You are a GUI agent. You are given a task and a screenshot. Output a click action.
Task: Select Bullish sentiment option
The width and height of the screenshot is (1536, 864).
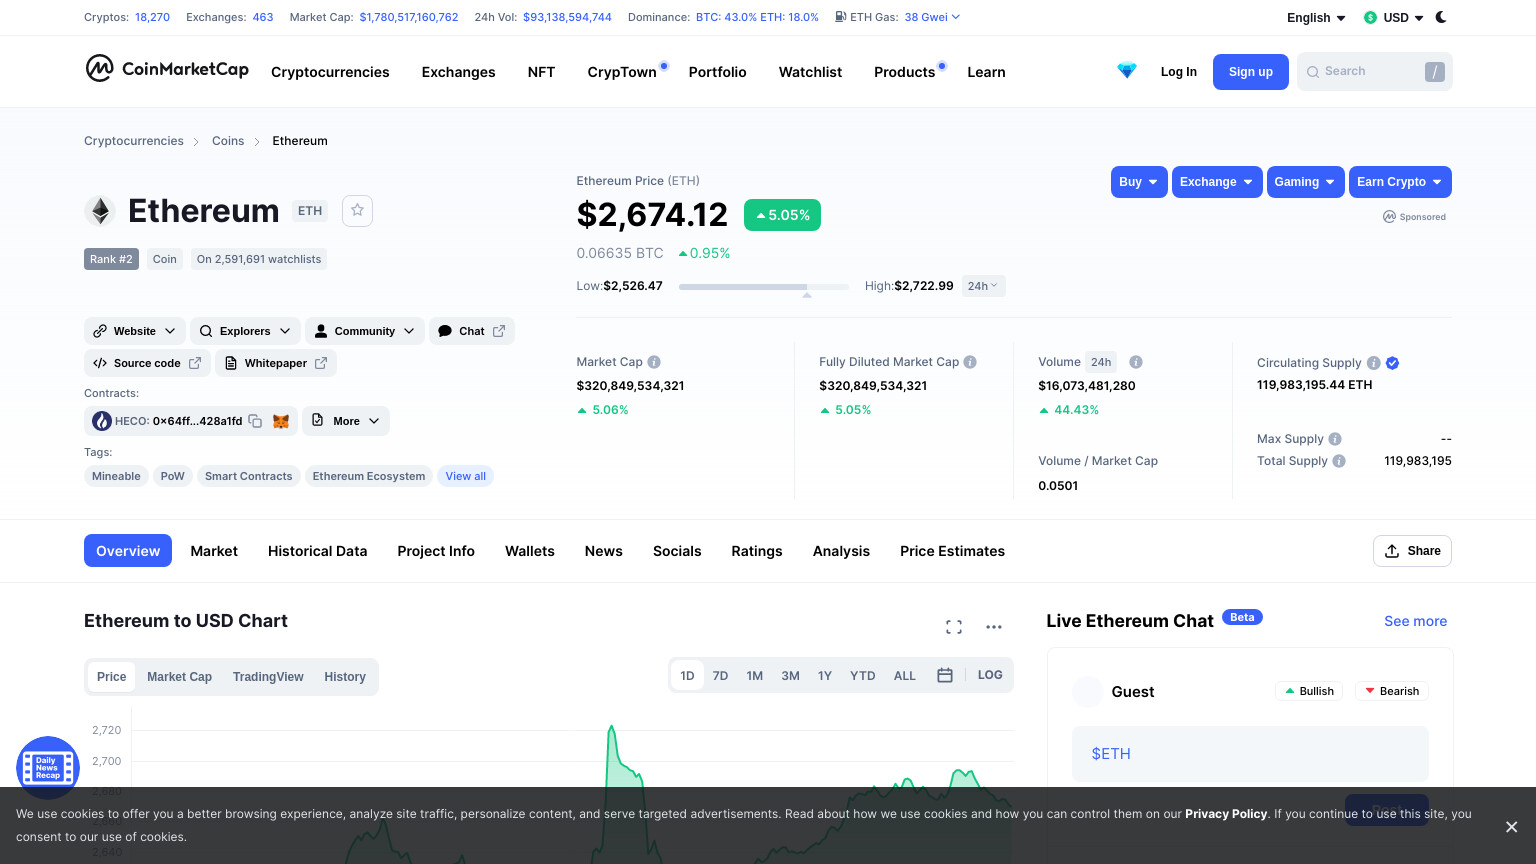coord(1310,691)
